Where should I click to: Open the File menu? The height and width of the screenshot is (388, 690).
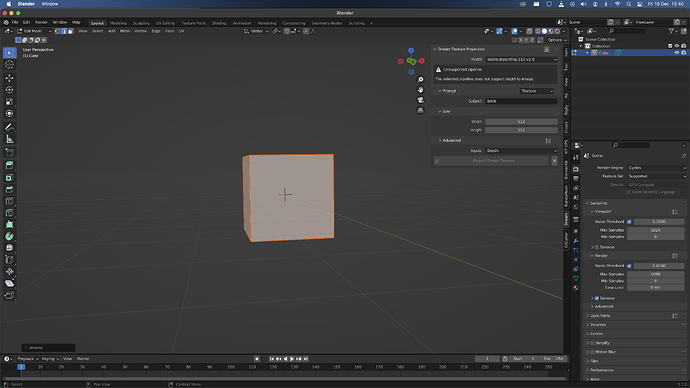pyautogui.click(x=15, y=22)
